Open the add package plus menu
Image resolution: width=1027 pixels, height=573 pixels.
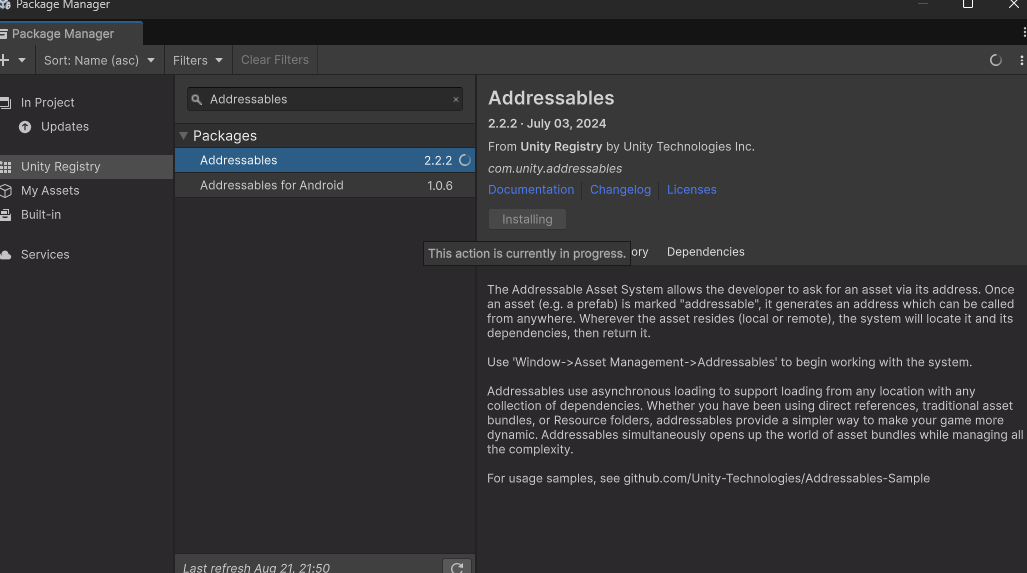4,60
